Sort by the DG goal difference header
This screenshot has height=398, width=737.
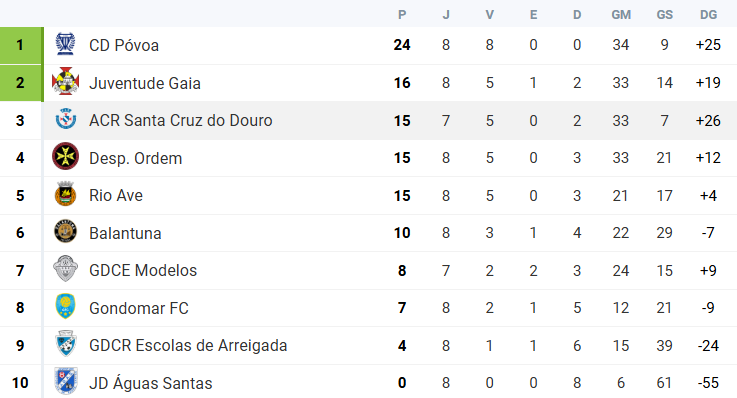pyautogui.click(x=708, y=15)
